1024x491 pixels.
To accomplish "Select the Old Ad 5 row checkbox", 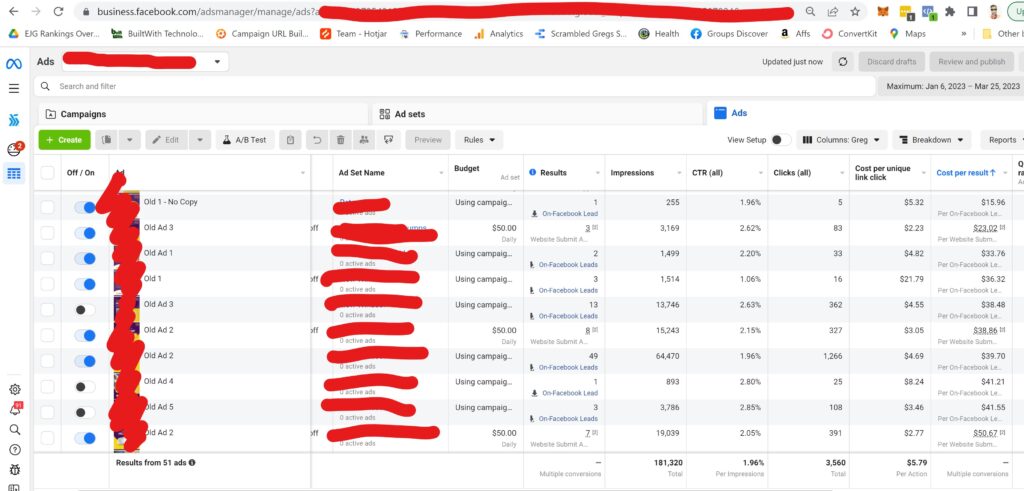I will coord(47,412).
